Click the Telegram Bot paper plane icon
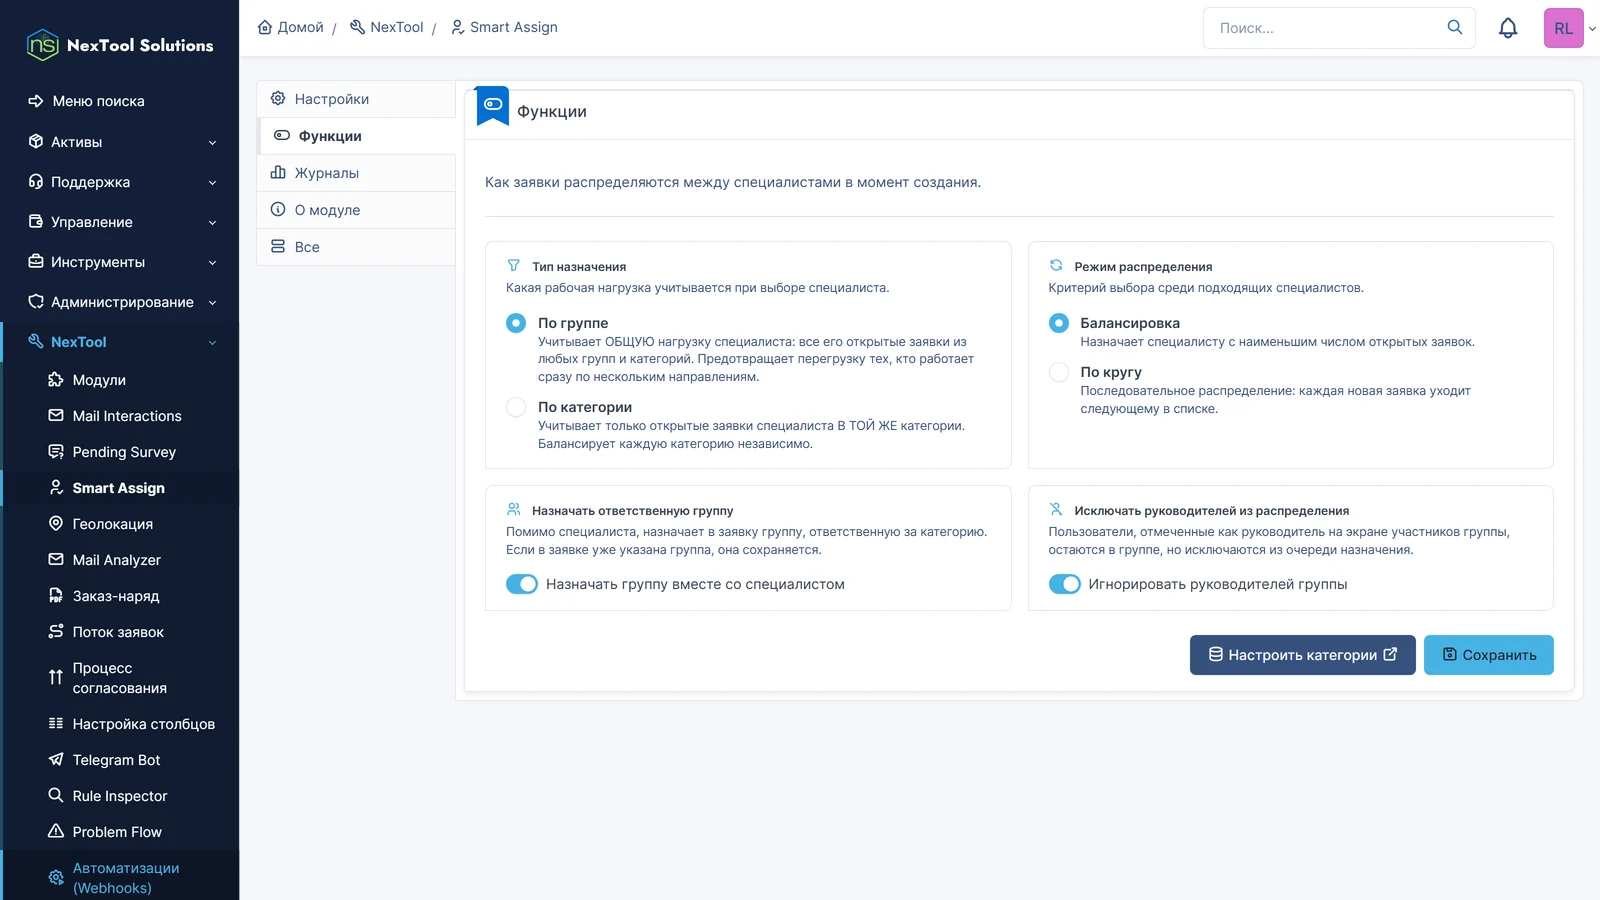The width and height of the screenshot is (1600, 900). [x=56, y=760]
